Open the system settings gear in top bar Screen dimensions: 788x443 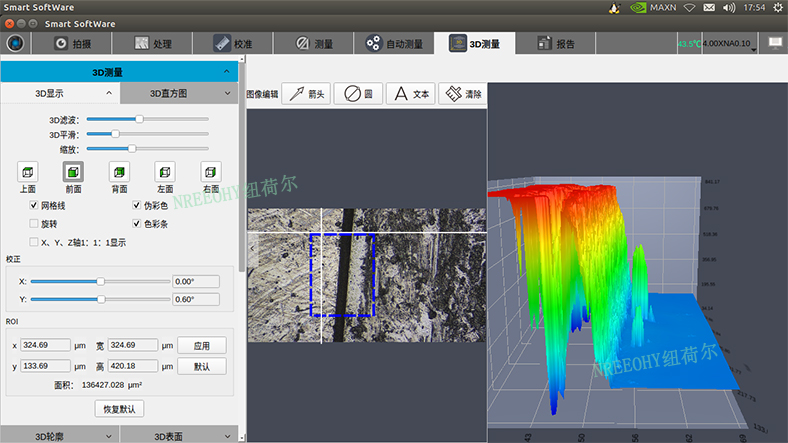[777, 7]
